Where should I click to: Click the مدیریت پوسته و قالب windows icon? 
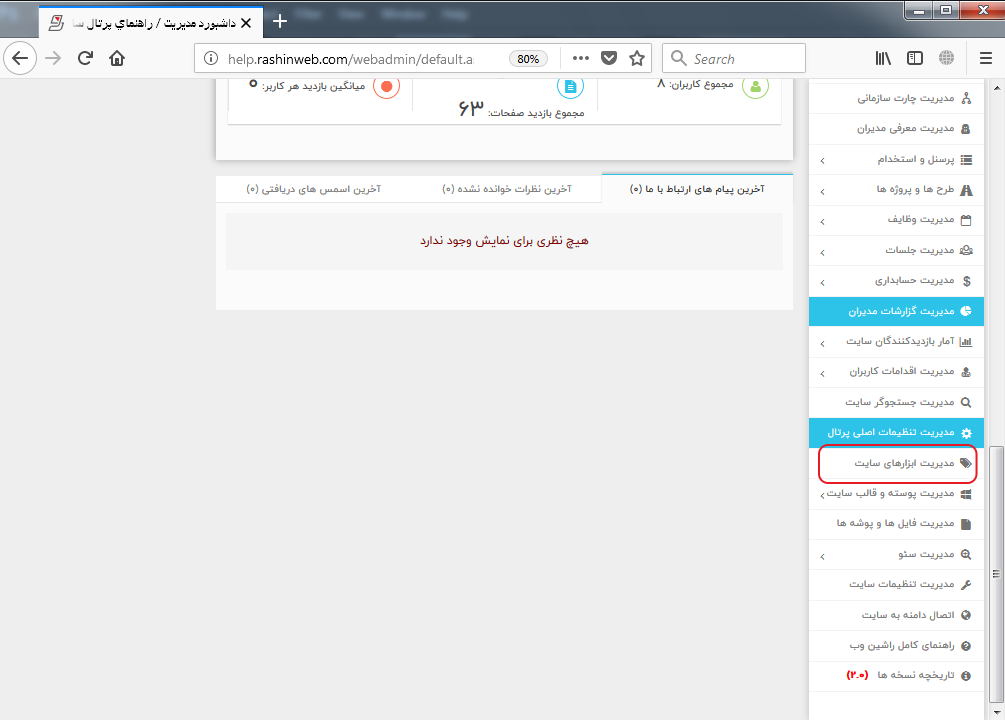(967, 494)
